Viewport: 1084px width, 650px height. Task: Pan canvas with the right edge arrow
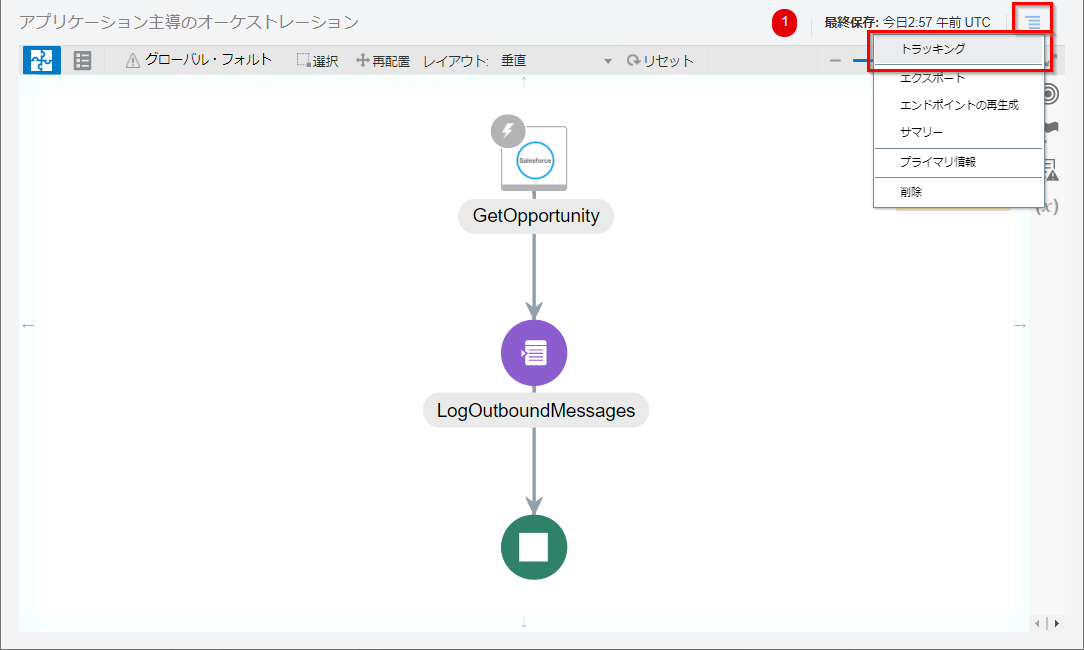click(x=1019, y=325)
